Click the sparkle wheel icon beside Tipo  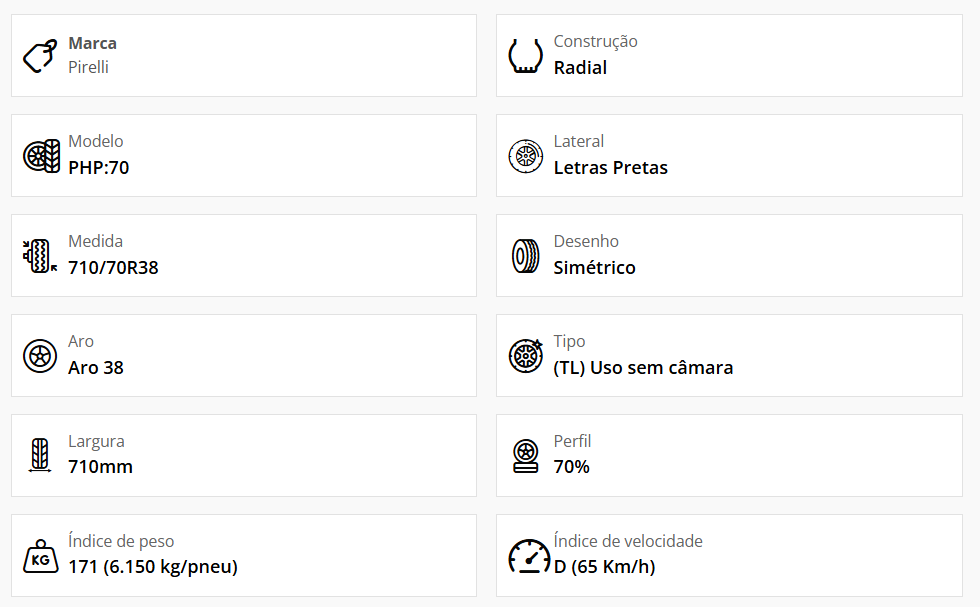[526, 356]
